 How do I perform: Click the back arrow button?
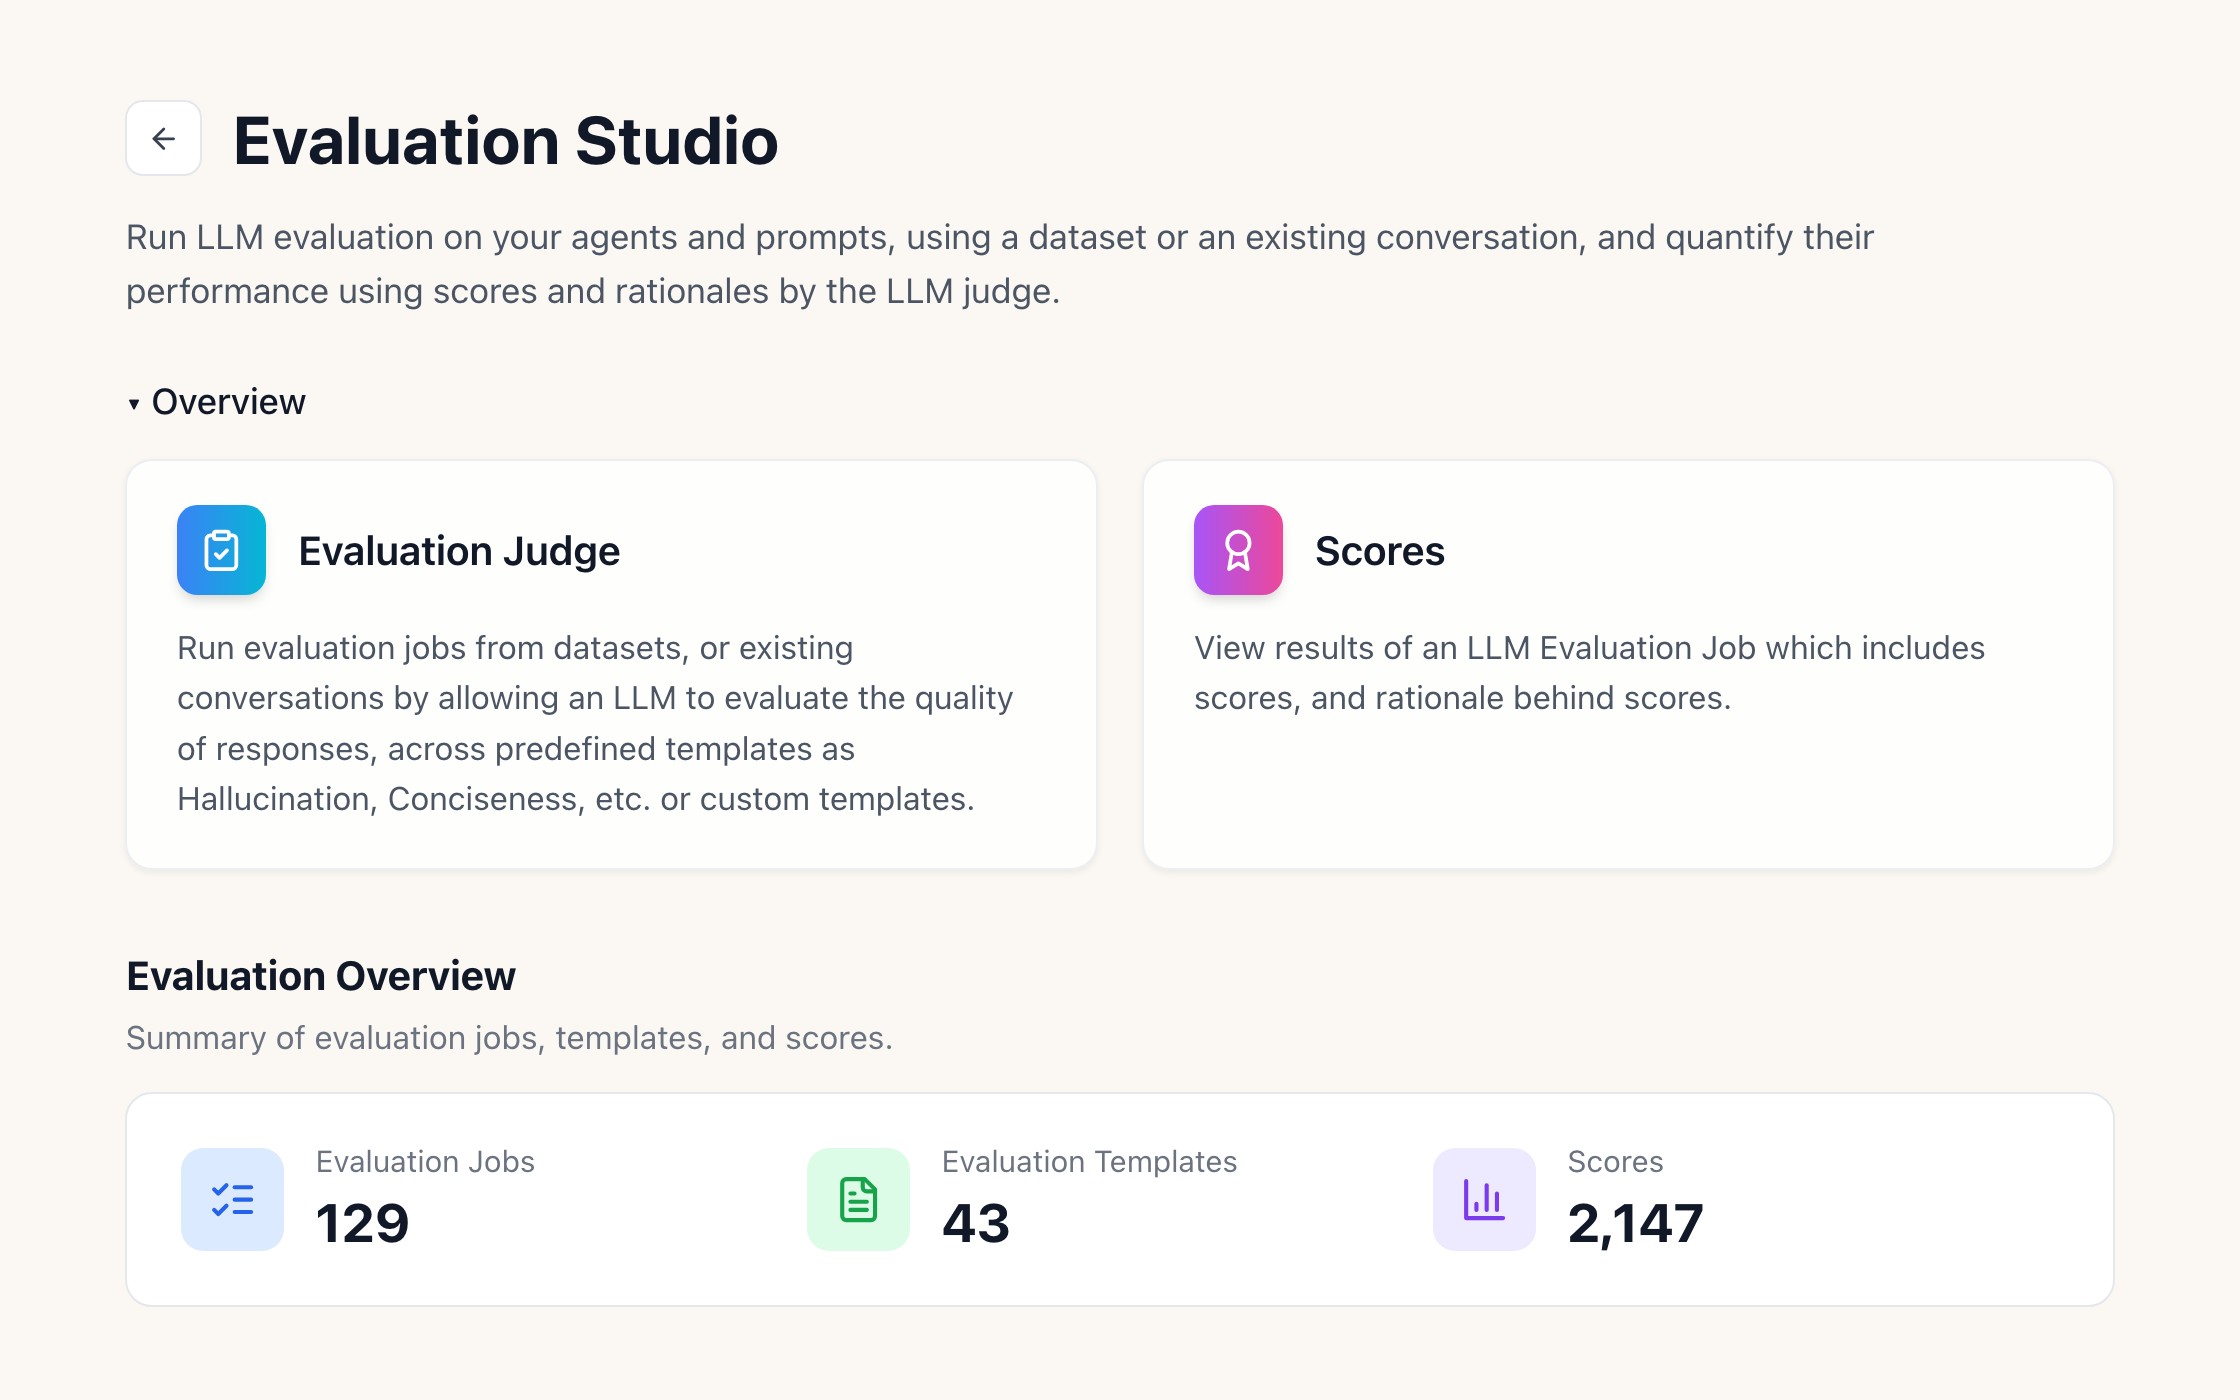click(x=163, y=138)
